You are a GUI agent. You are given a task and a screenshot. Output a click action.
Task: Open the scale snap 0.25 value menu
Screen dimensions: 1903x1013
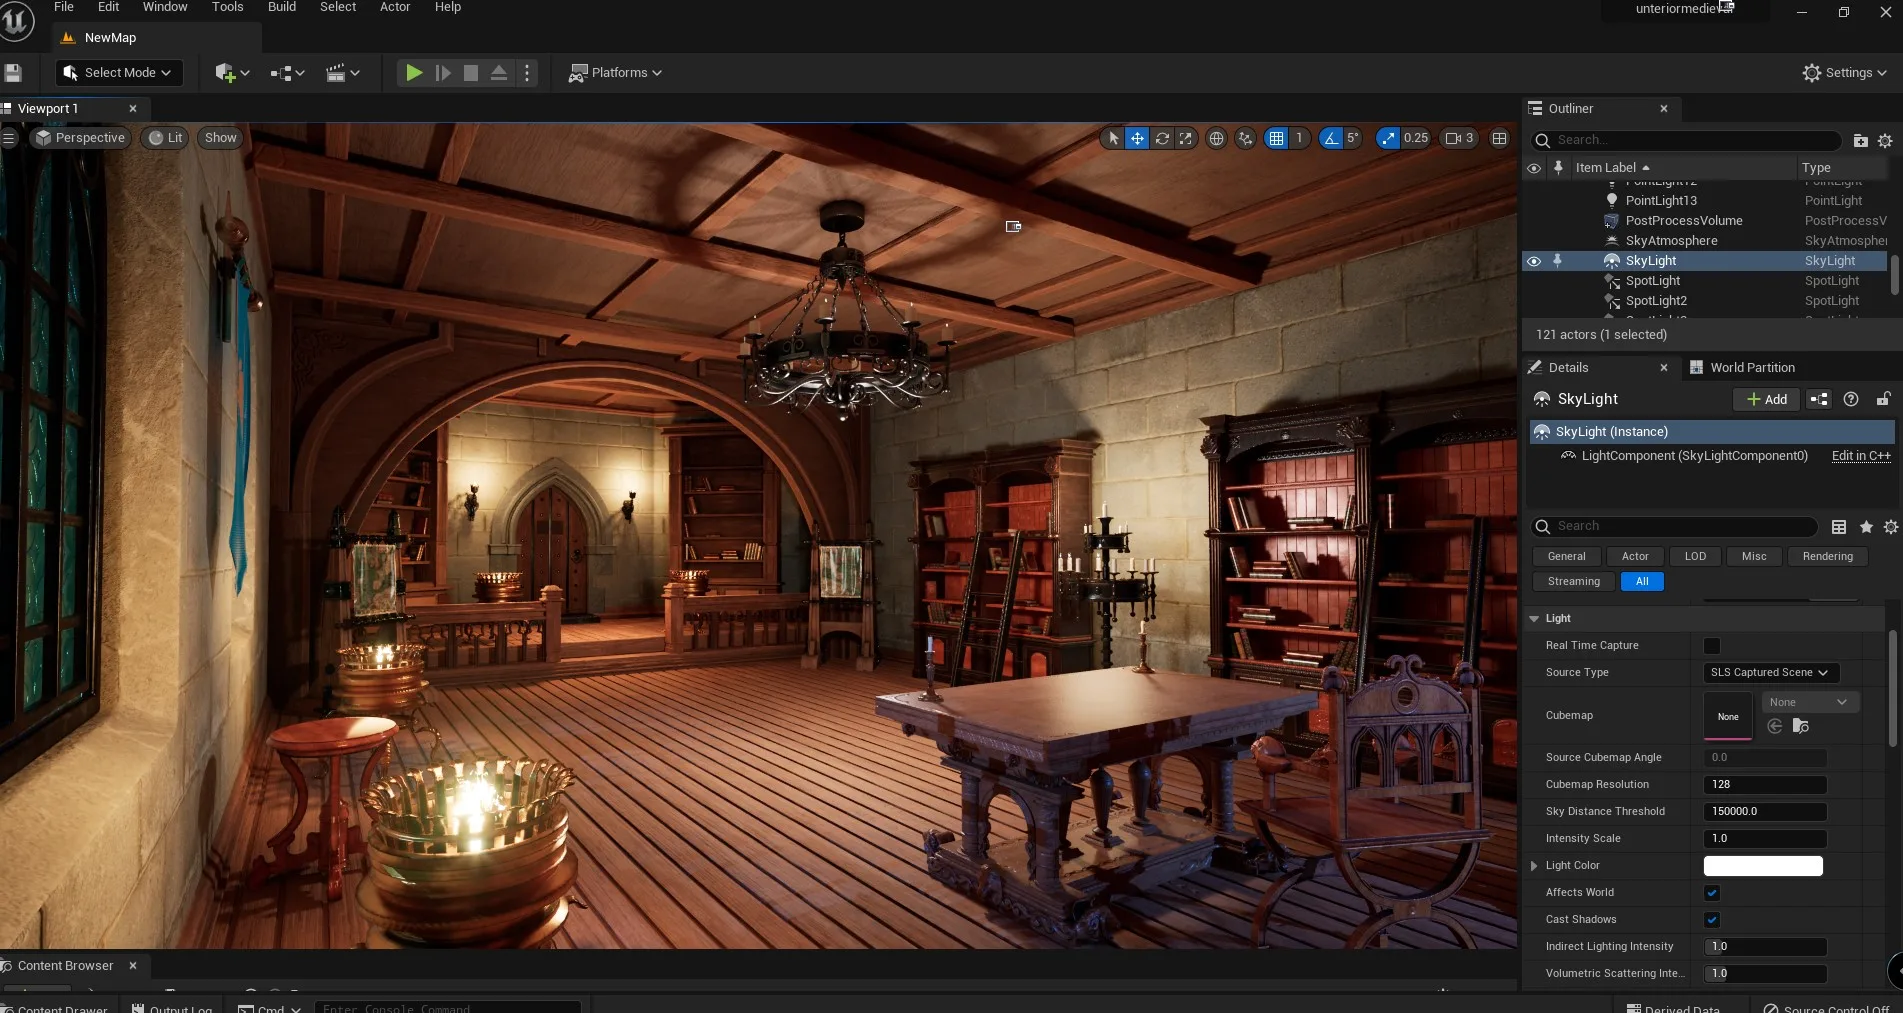1416,139
